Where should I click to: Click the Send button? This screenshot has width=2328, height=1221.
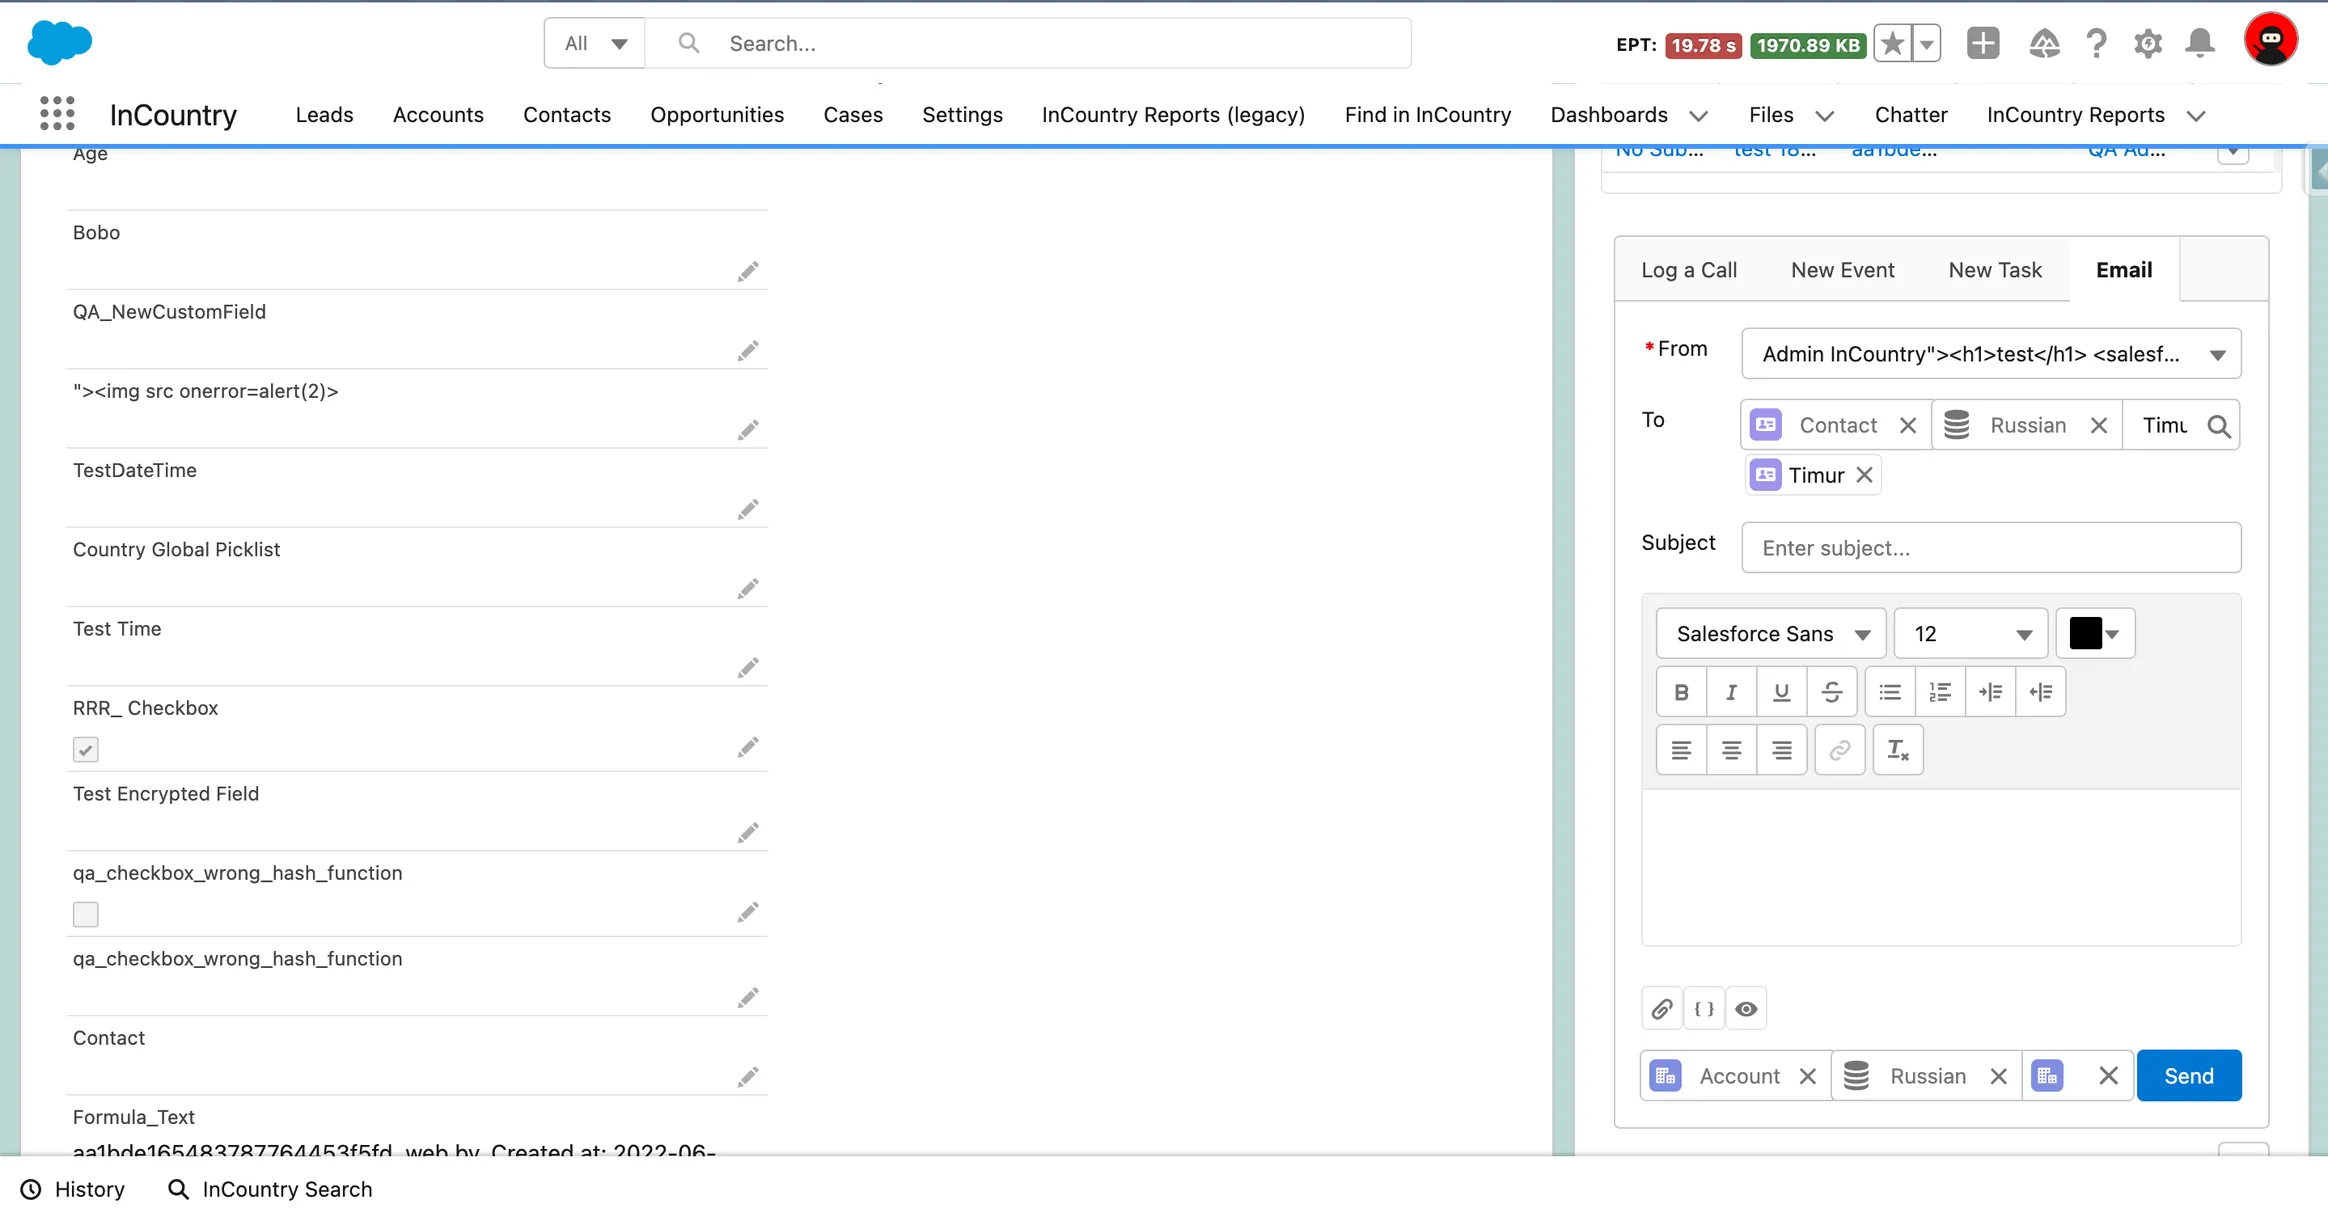pos(2188,1074)
